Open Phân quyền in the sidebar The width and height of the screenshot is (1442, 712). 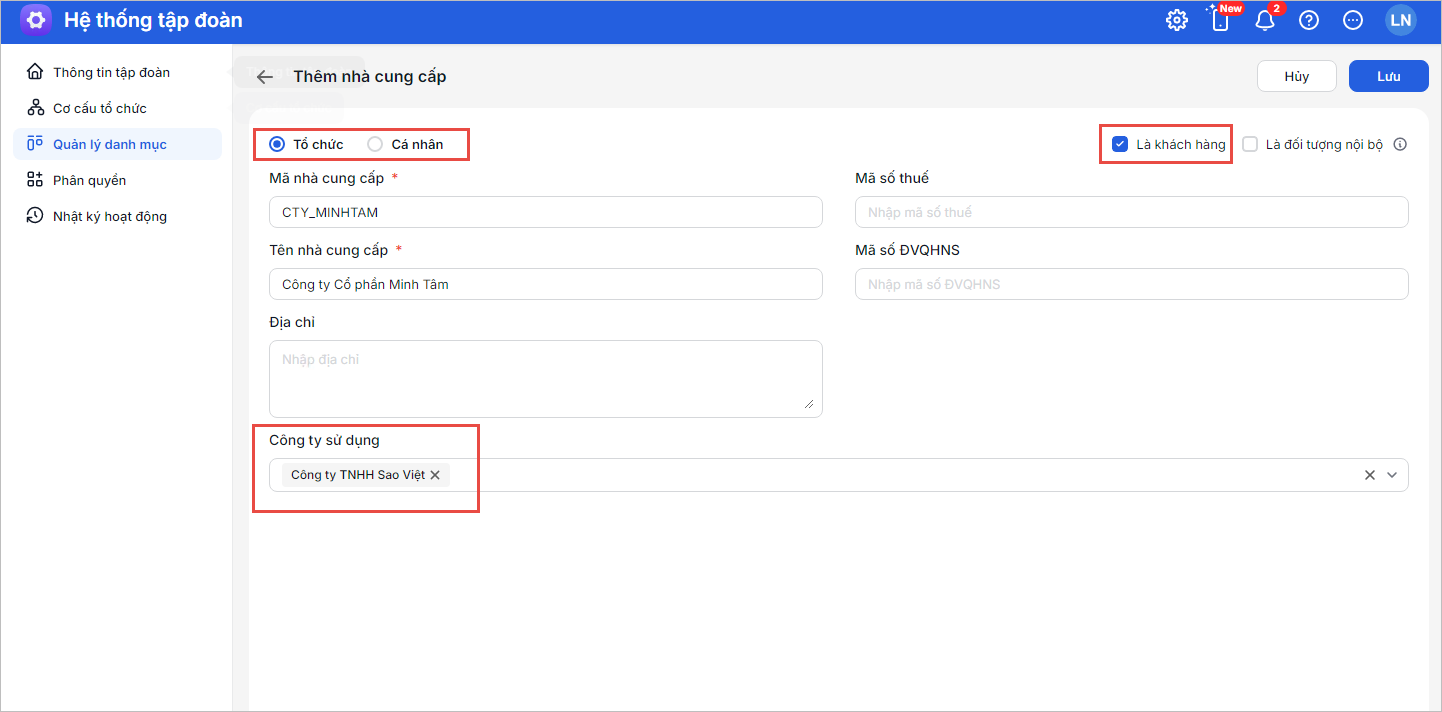pos(89,180)
